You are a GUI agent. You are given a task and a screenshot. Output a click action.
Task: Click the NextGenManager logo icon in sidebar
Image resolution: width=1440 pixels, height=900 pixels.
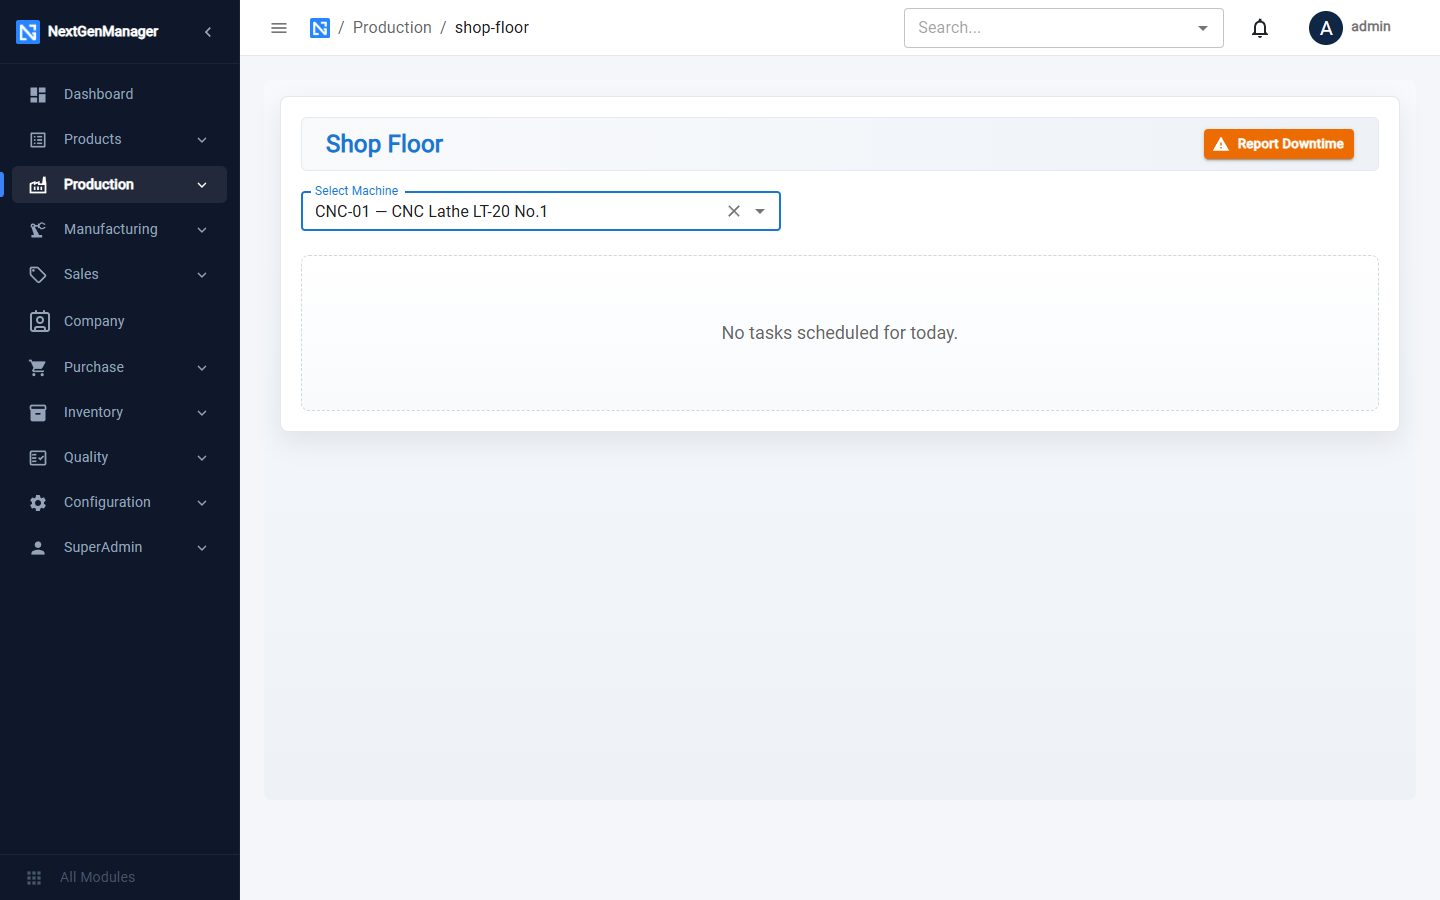28,32
